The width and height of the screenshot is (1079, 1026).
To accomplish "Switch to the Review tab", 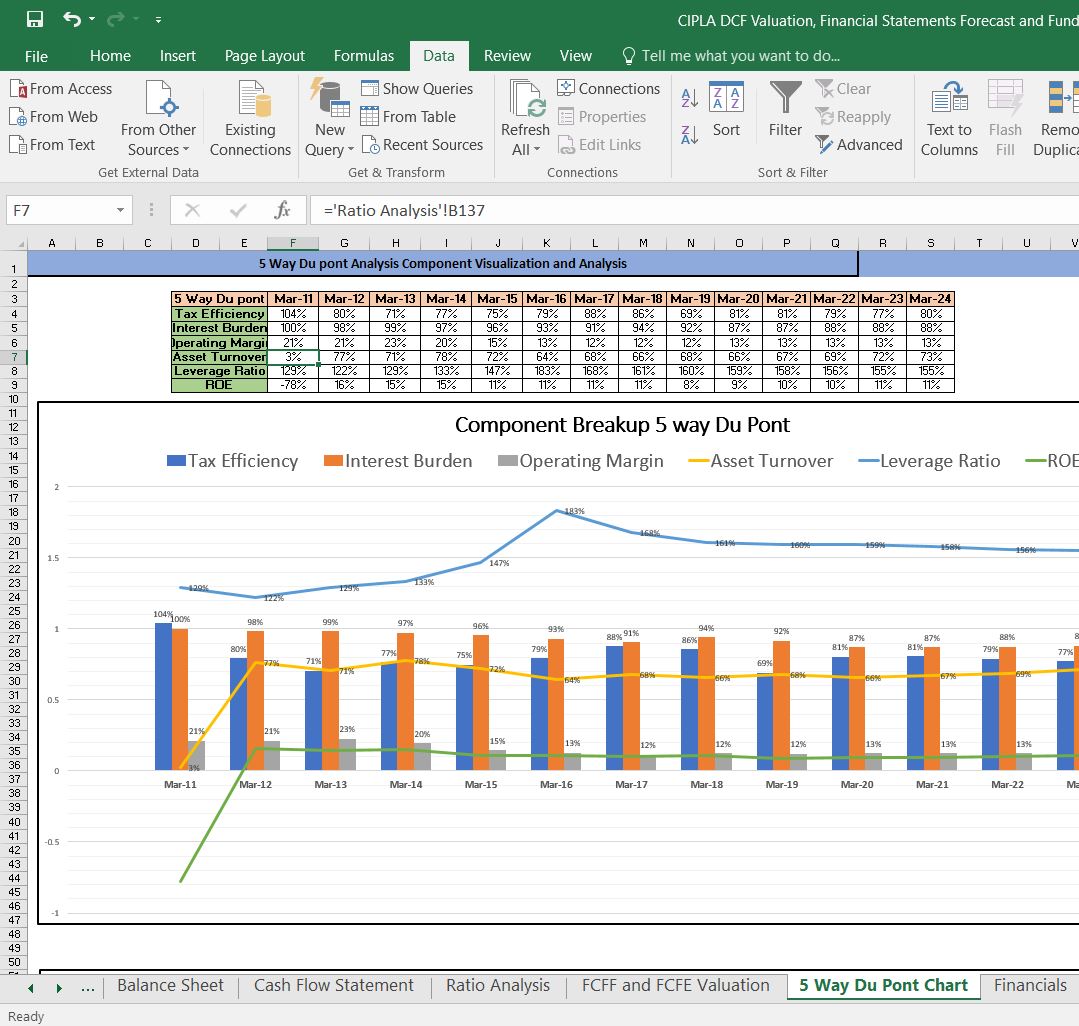I will [507, 56].
